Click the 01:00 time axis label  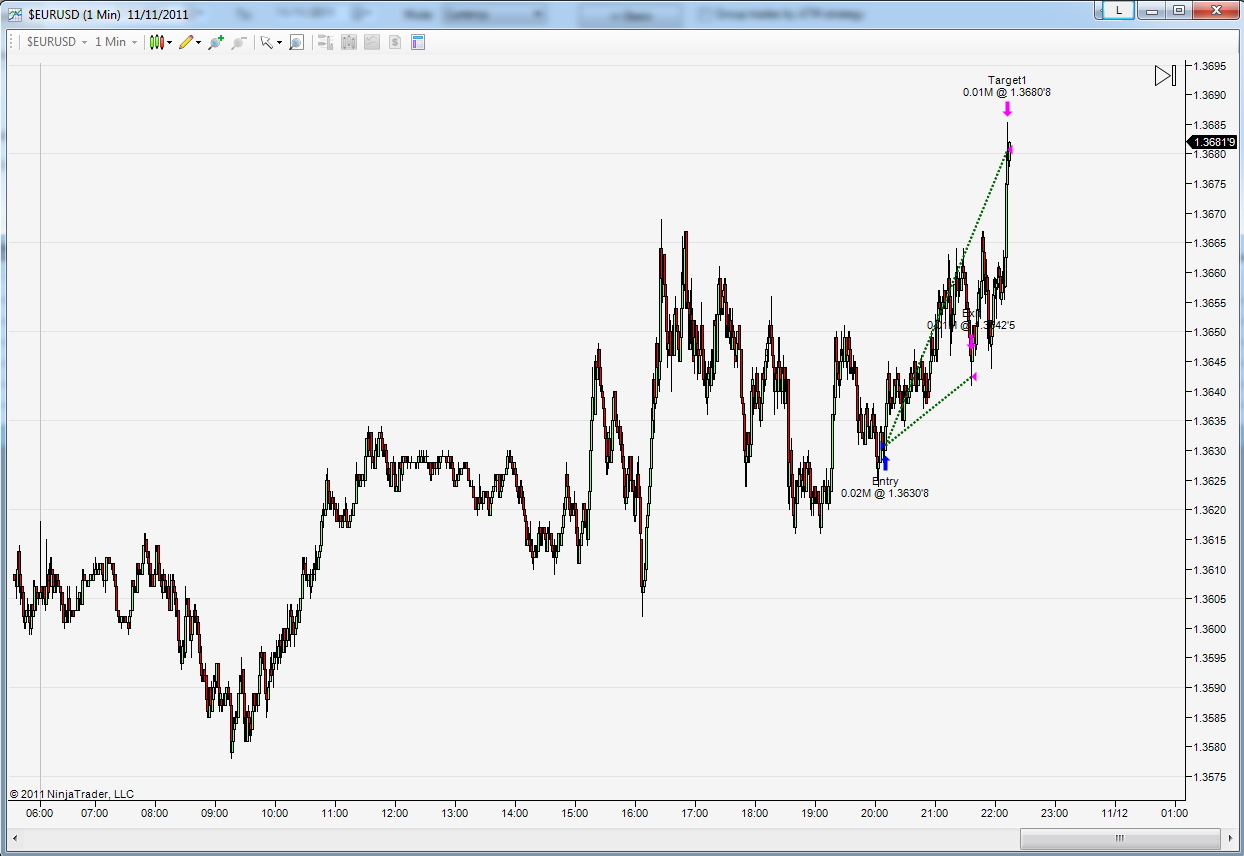[1173, 813]
